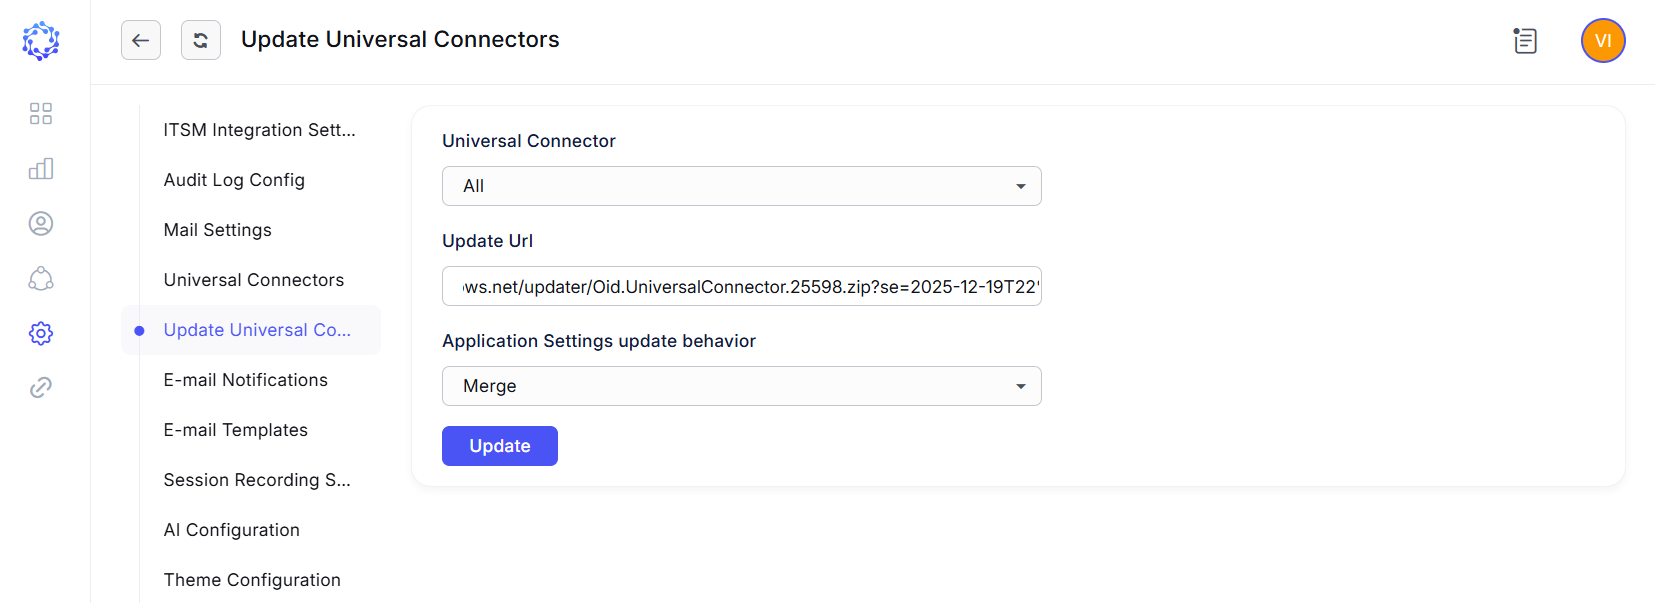This screenshot has width=1655, height=603.
Task: Open ITSM Integration Settings menu item
Action: 259,130
